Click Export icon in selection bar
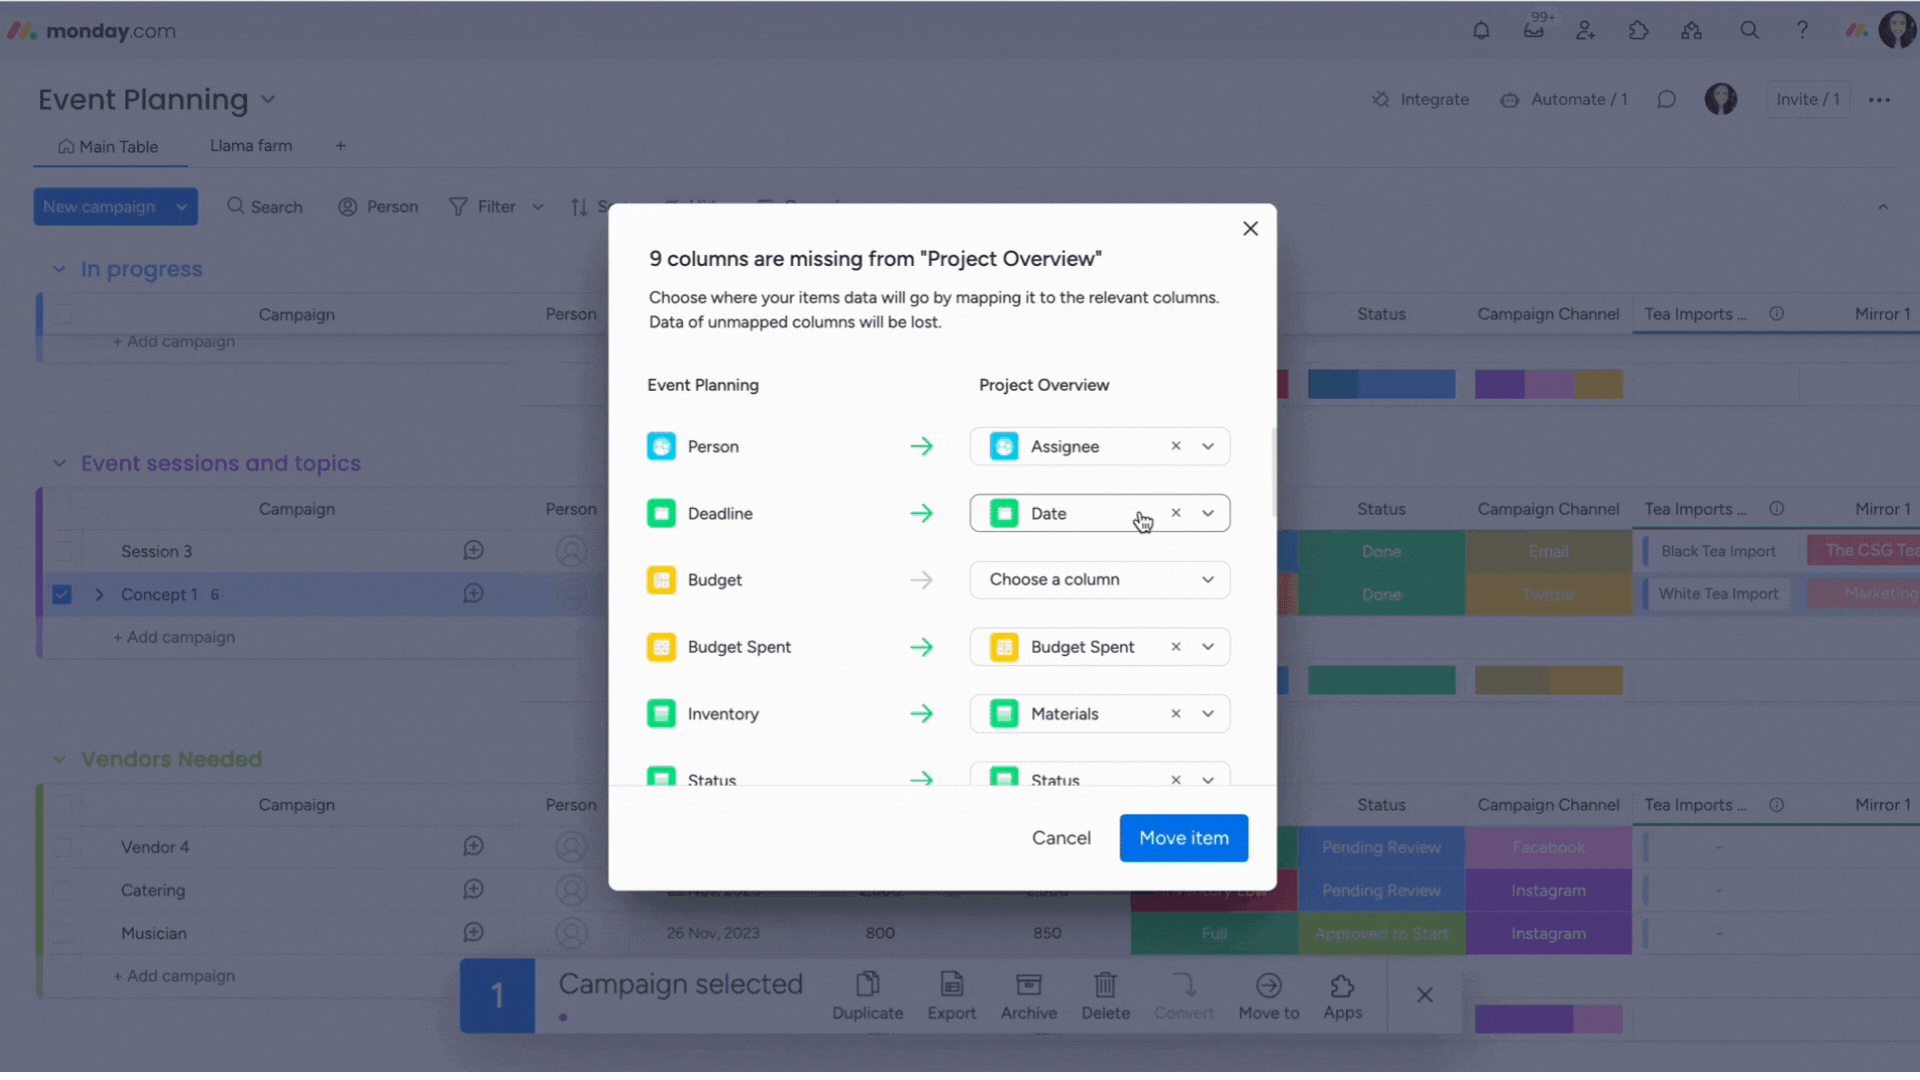 951,996
